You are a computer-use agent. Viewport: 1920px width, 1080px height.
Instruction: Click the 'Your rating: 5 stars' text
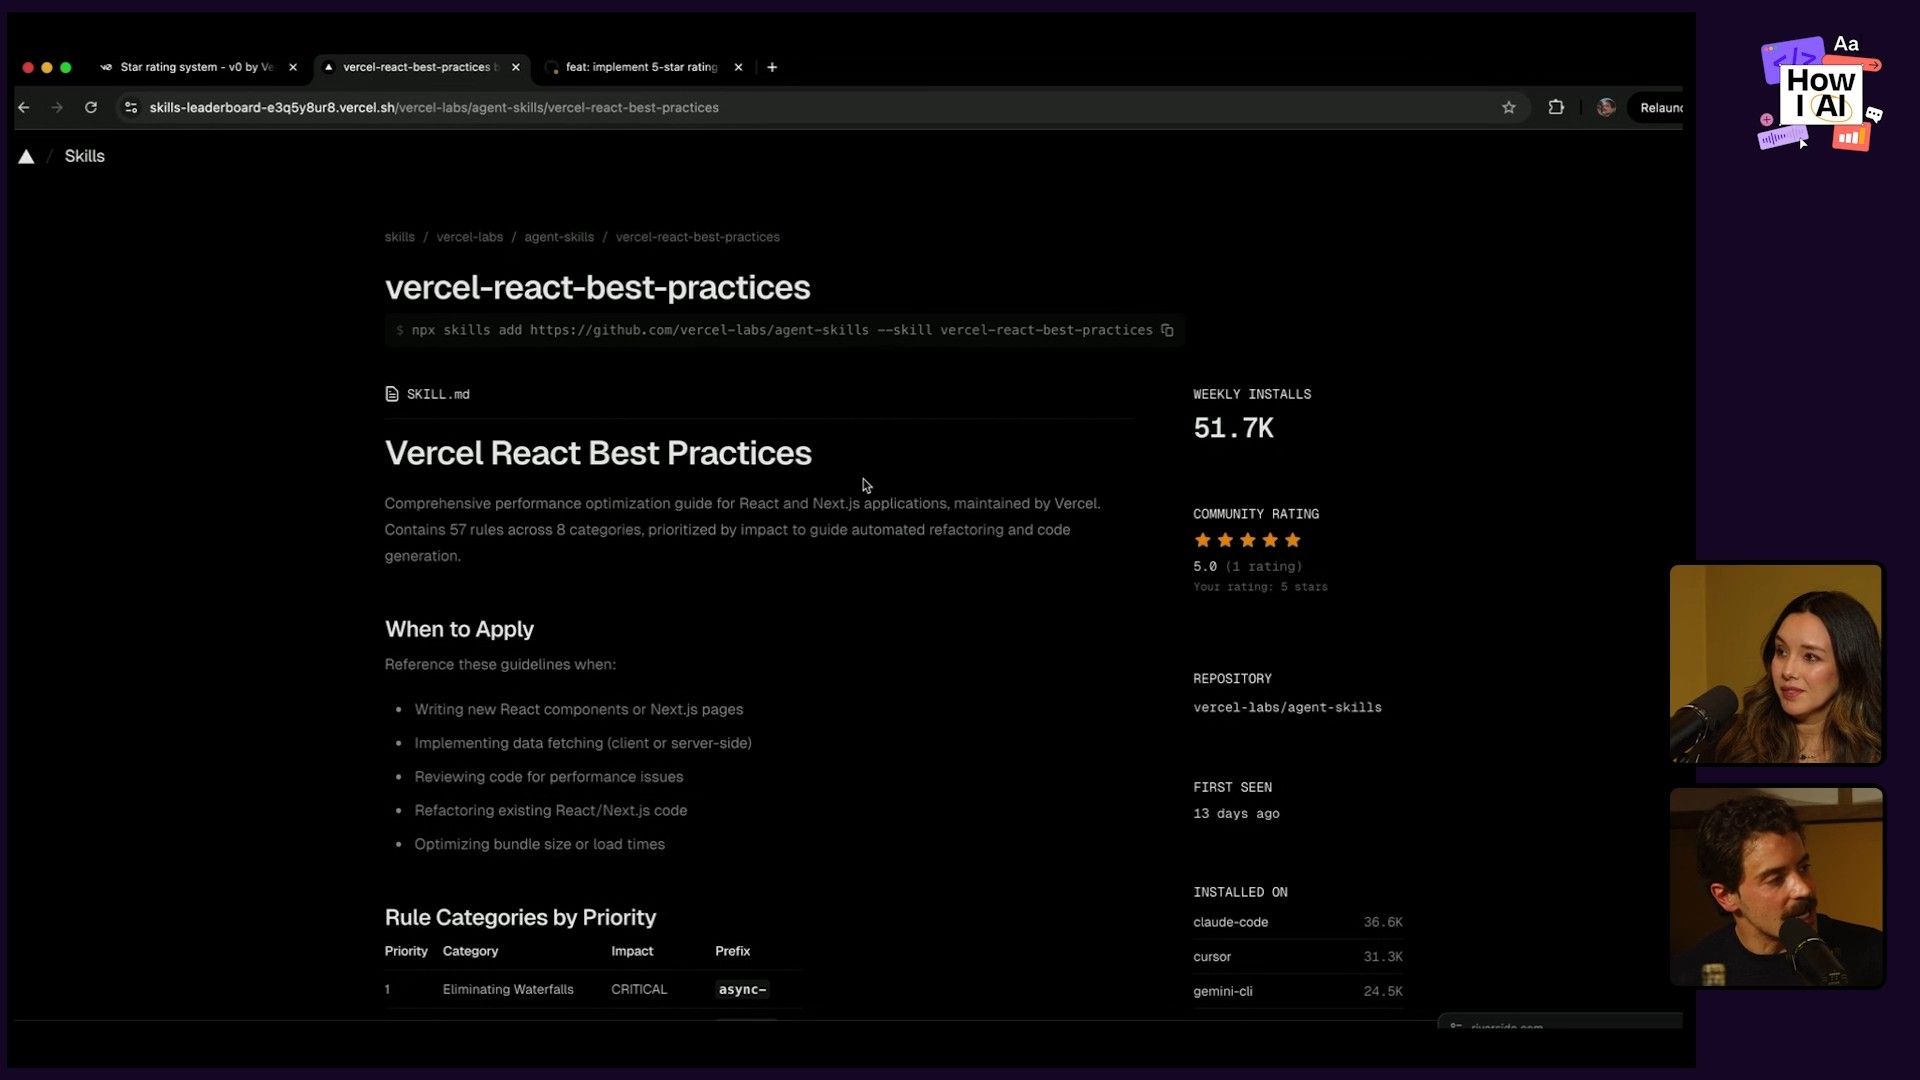1260,587
